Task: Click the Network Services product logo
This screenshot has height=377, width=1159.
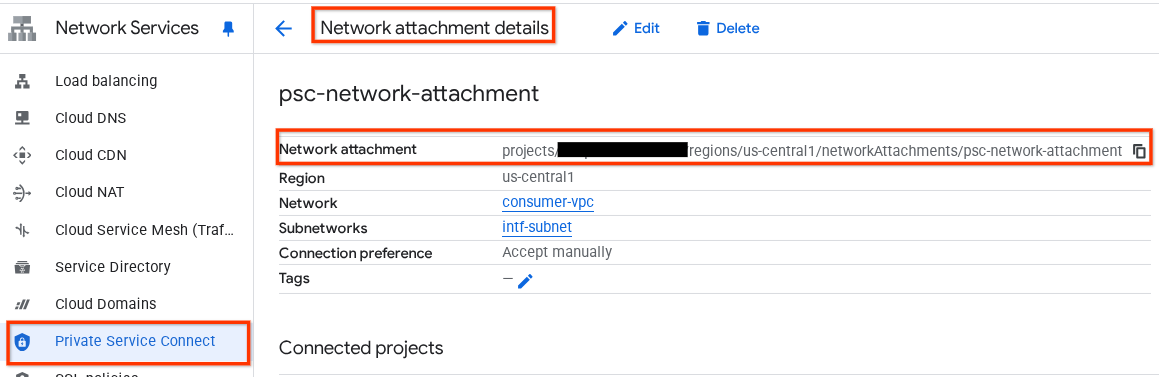Action: pos(22,29)
